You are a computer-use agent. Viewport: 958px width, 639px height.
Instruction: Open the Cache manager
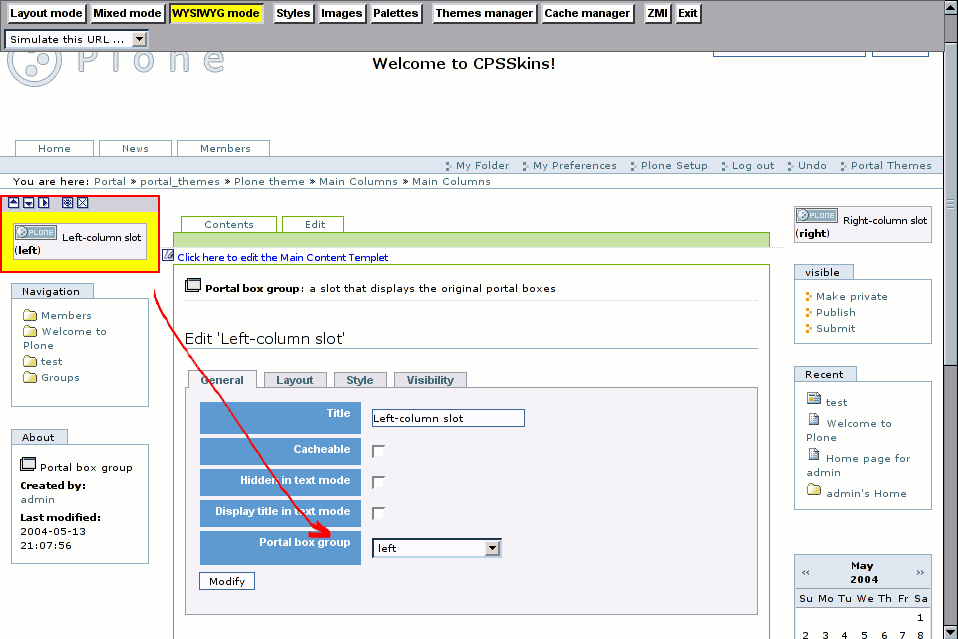[587, 13]
